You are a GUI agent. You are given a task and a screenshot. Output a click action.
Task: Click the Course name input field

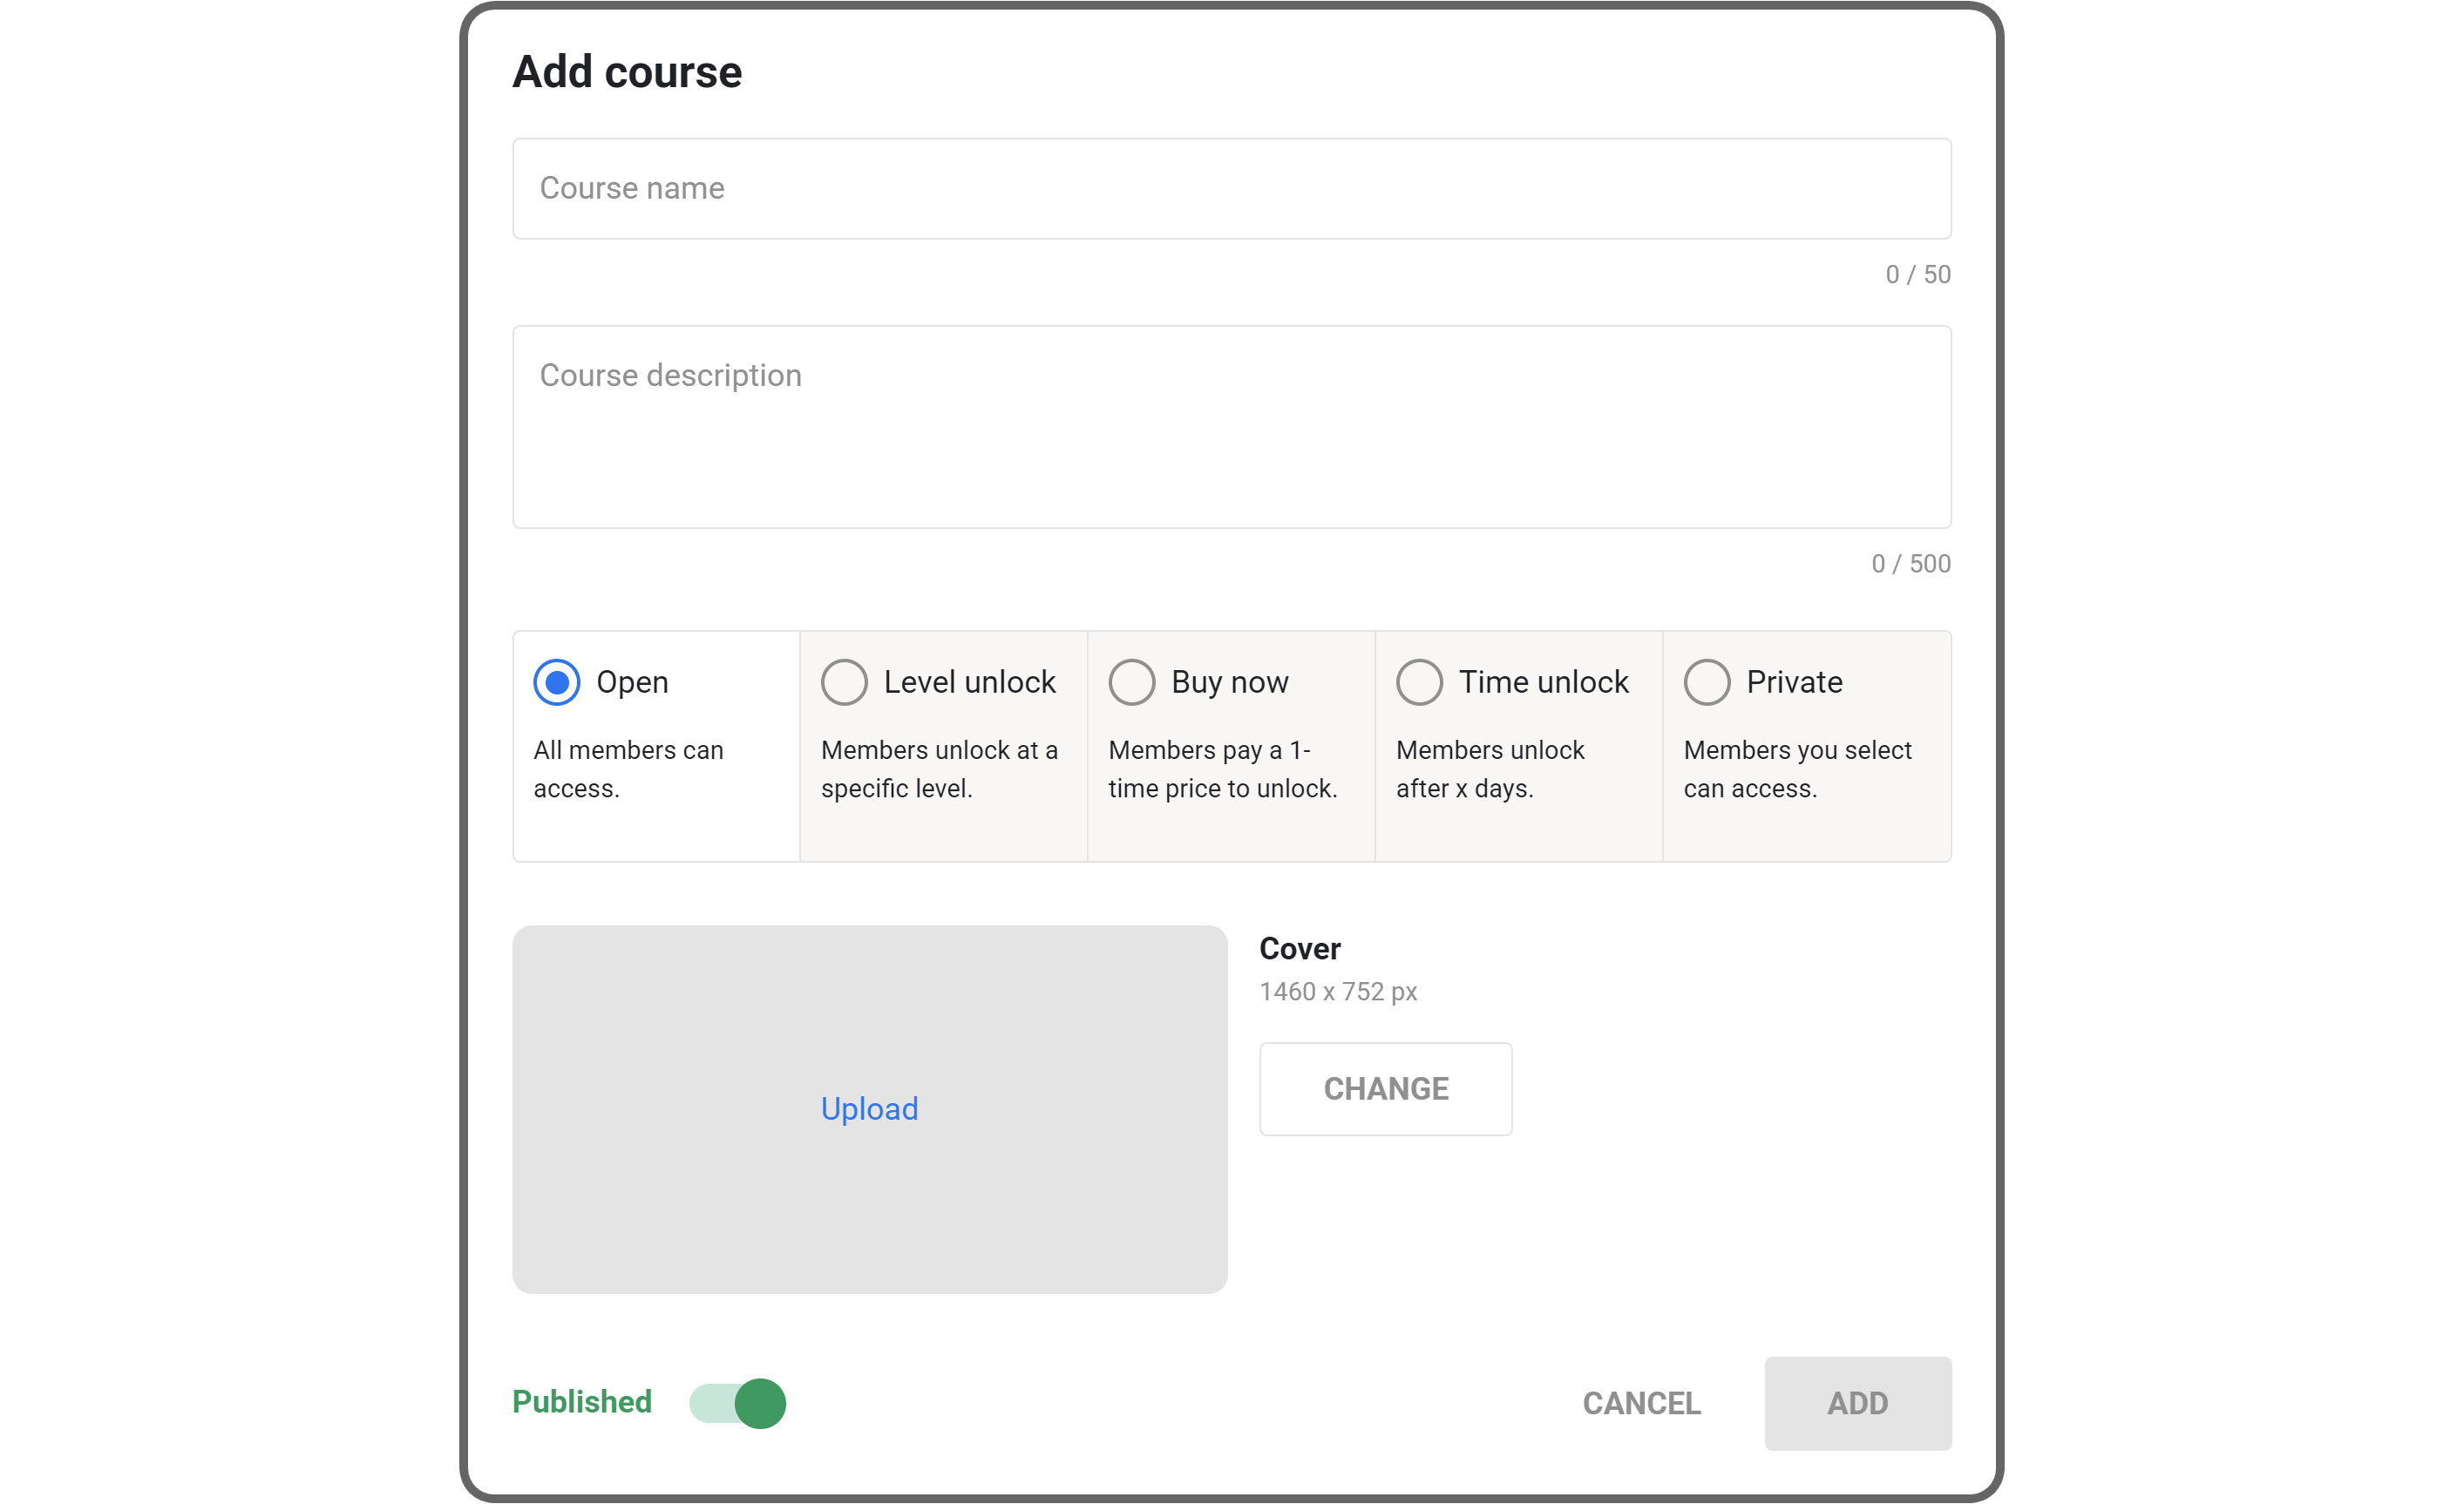(1231, 188)
